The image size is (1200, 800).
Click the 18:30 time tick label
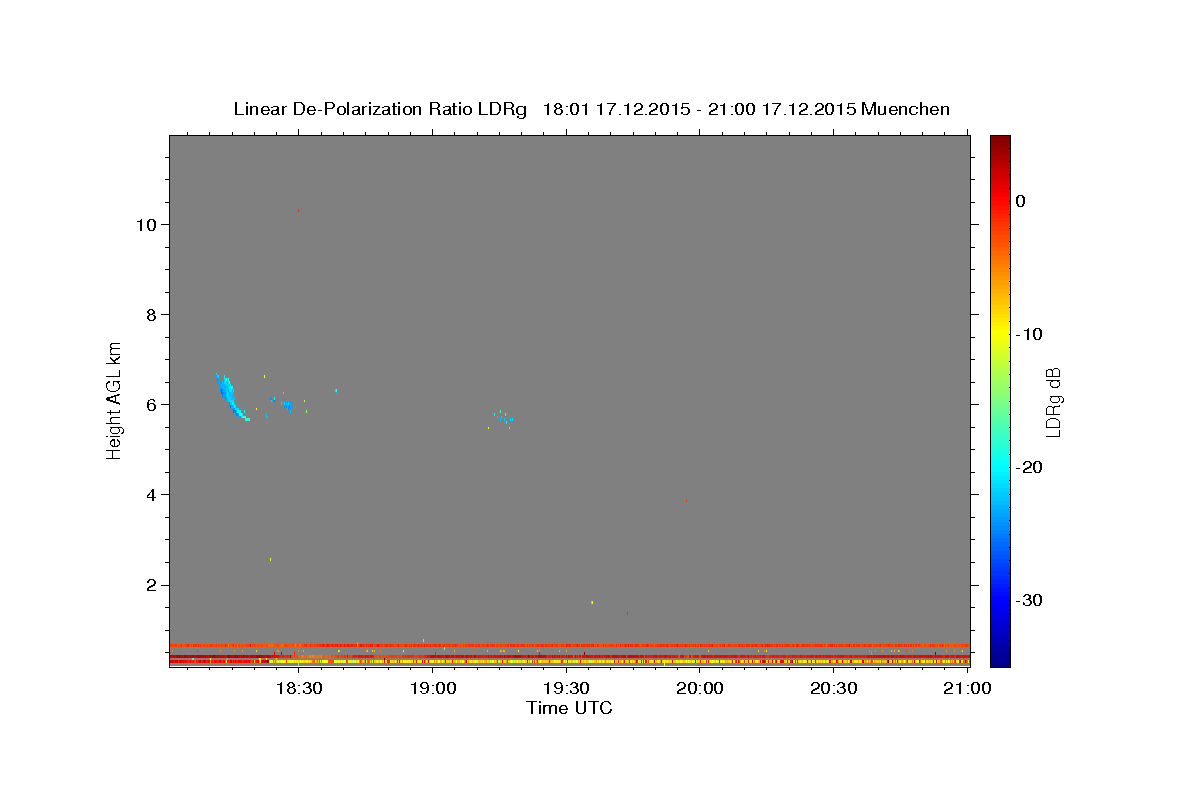[297, 688]
